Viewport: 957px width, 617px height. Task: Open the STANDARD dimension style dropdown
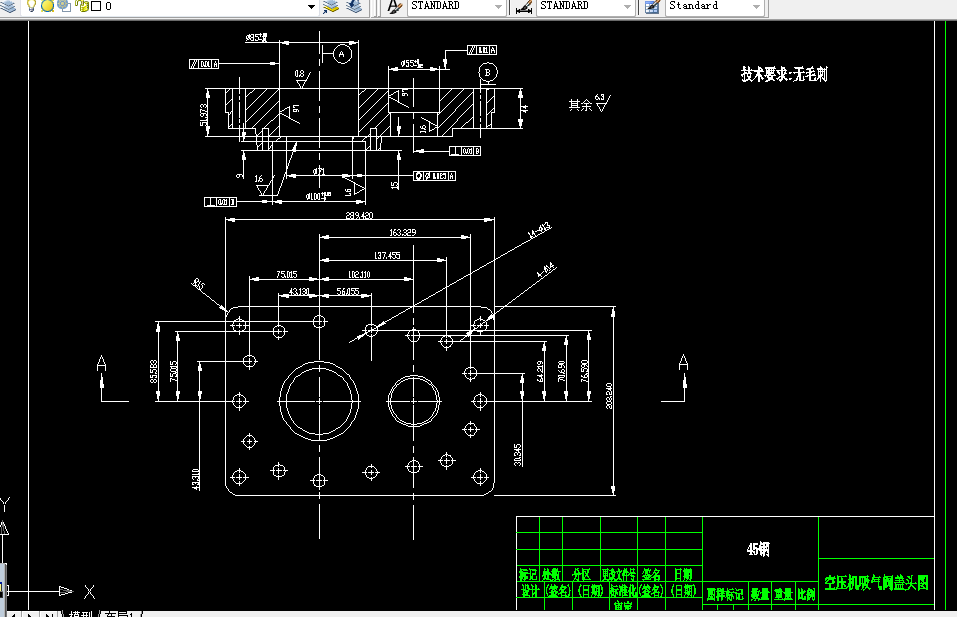coord(627,8)
